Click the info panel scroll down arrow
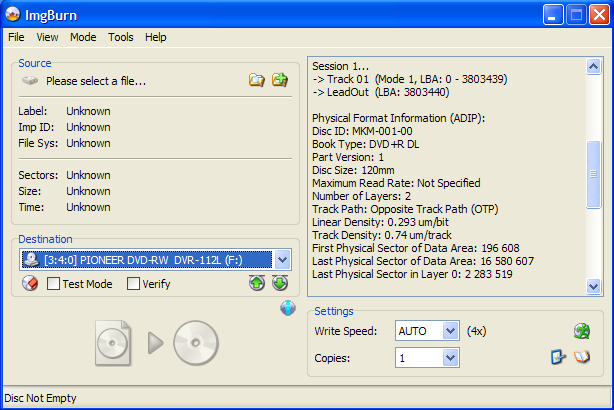 (x=593, y=286)
